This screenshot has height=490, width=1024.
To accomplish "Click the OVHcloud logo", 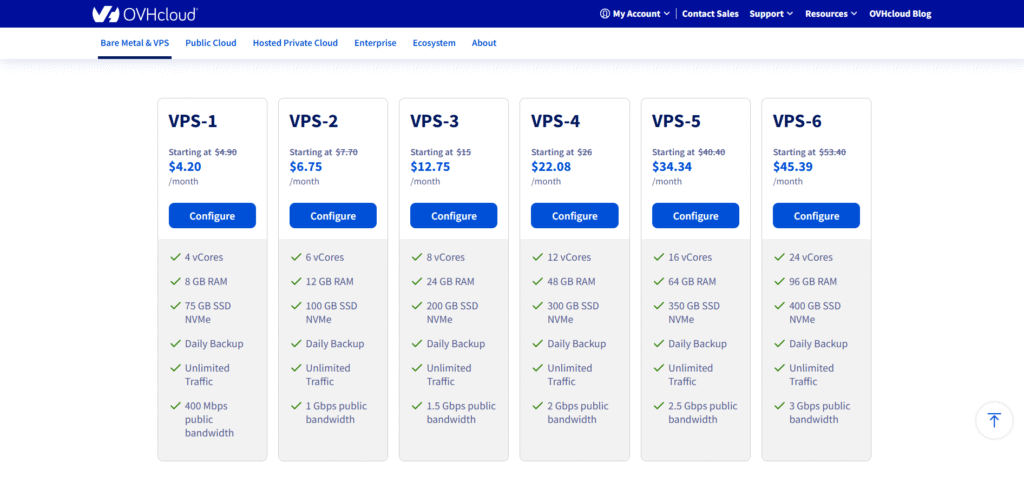I will click(x=144, y=14).
